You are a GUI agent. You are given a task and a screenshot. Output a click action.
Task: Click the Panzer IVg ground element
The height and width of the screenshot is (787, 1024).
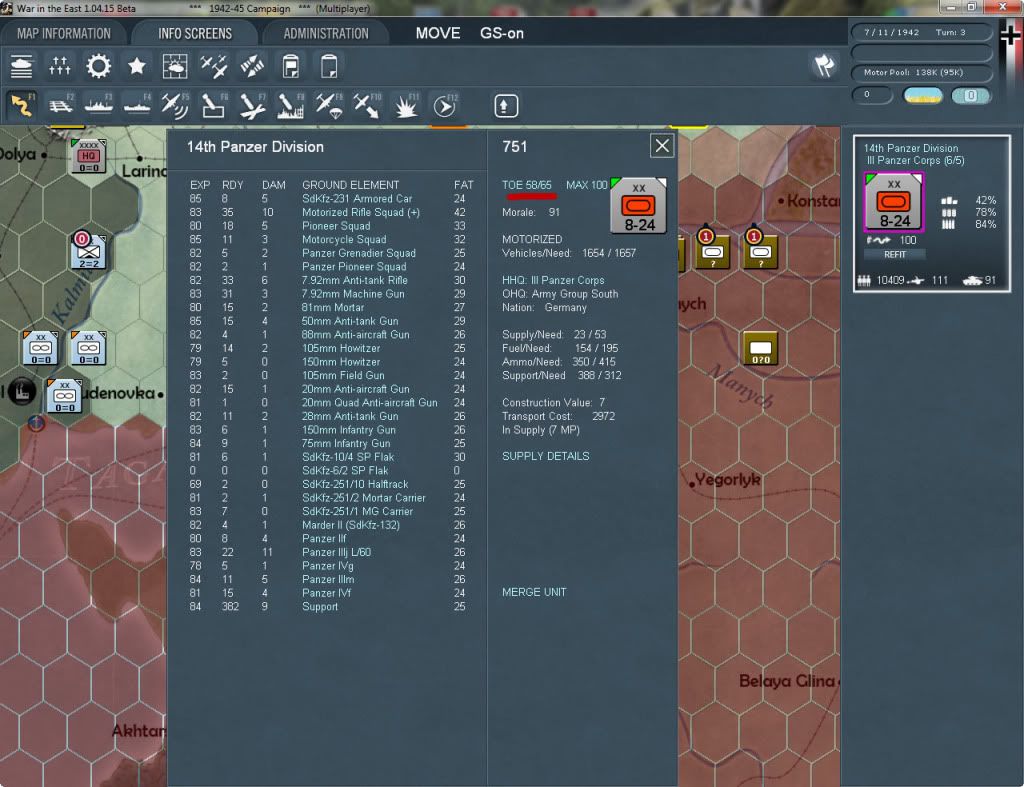click(x=328, y=566)
